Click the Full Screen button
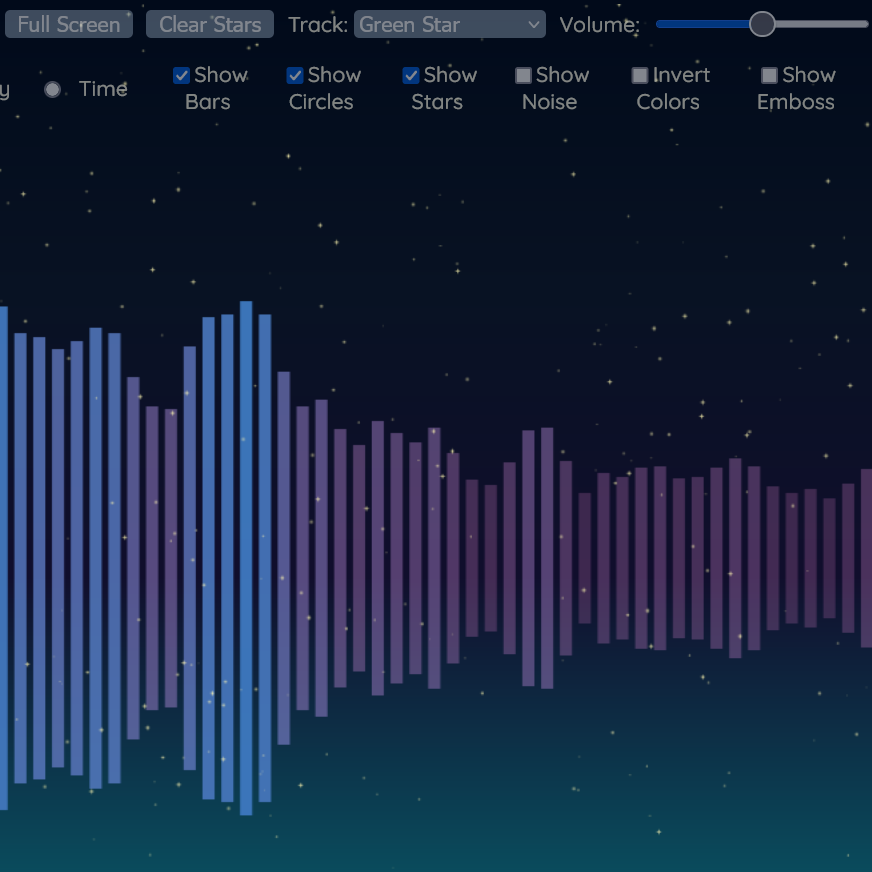Screen dimensions: 872x872 coord(68,24)
